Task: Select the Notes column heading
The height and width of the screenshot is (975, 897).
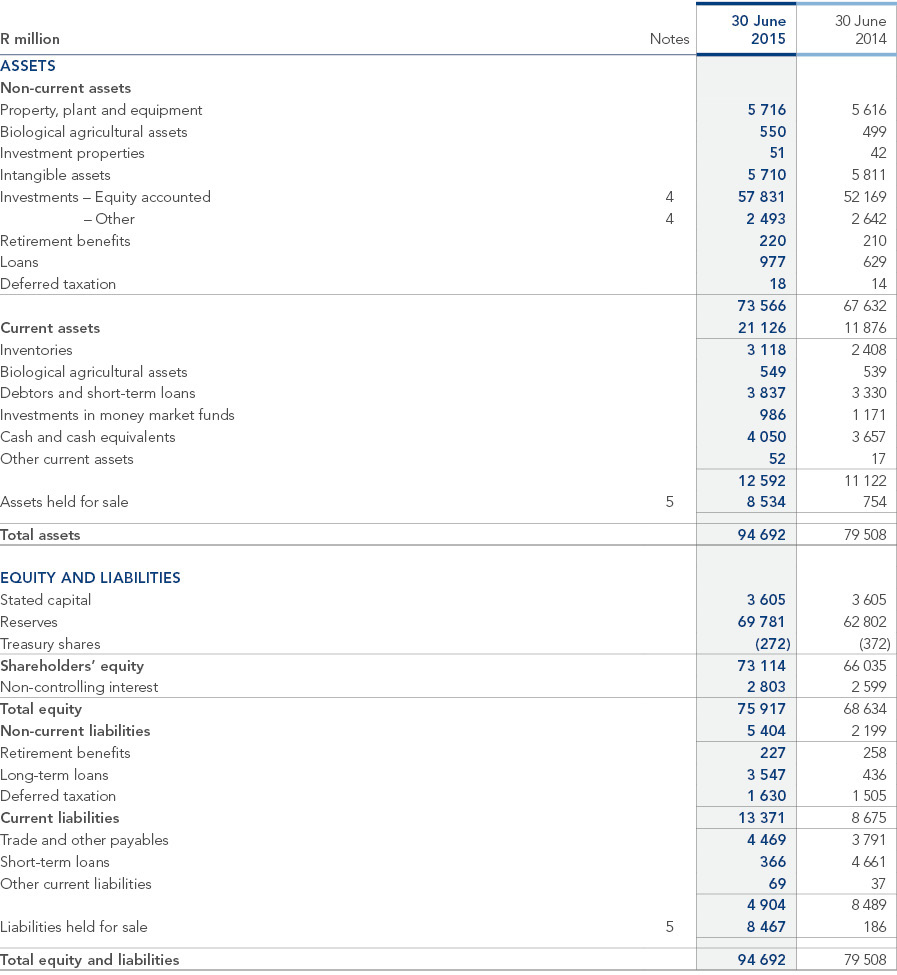Action: point(669,39)
